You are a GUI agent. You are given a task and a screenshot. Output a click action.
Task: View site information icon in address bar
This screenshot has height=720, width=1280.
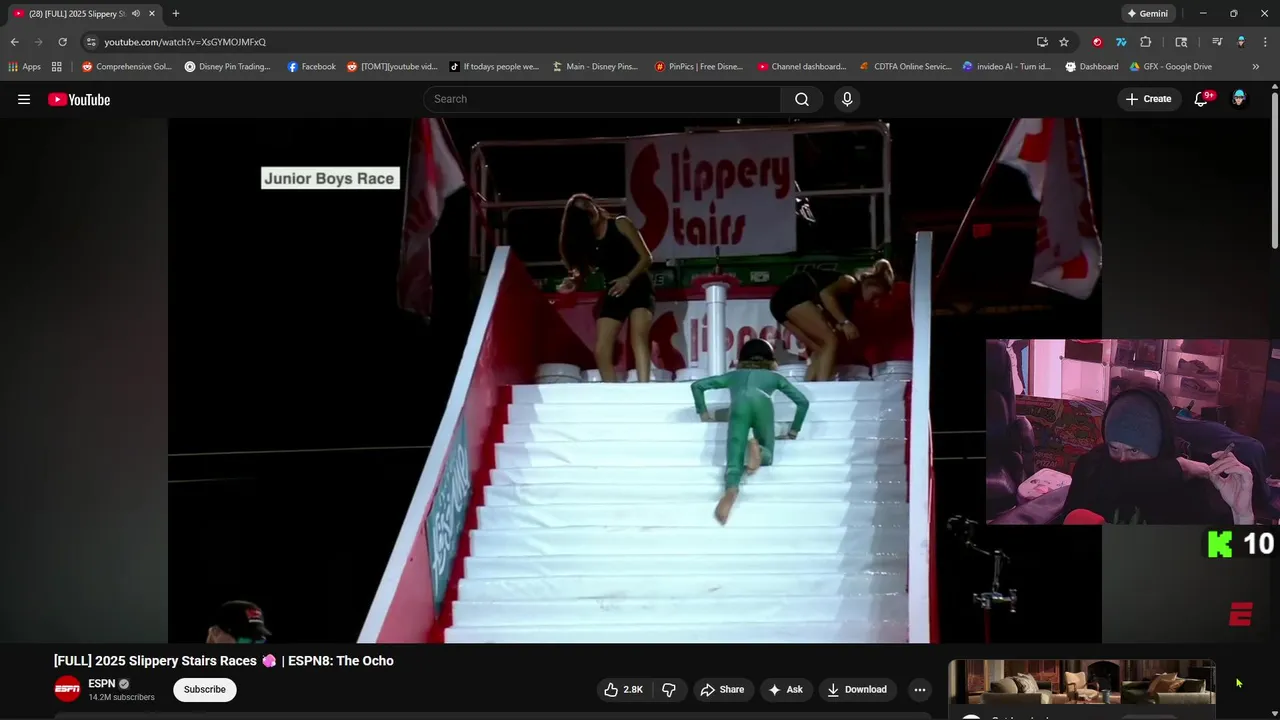(x=91, y=42)
